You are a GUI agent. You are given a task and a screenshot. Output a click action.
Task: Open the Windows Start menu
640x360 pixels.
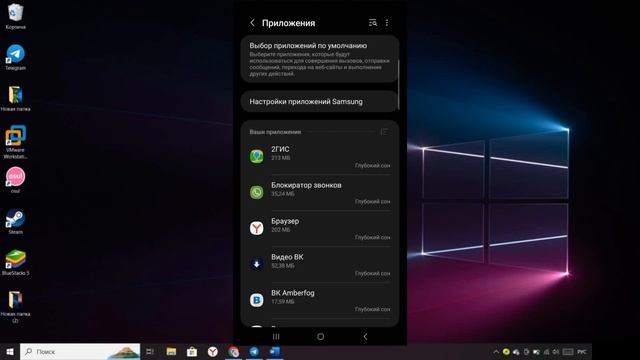tap(10, 351)
